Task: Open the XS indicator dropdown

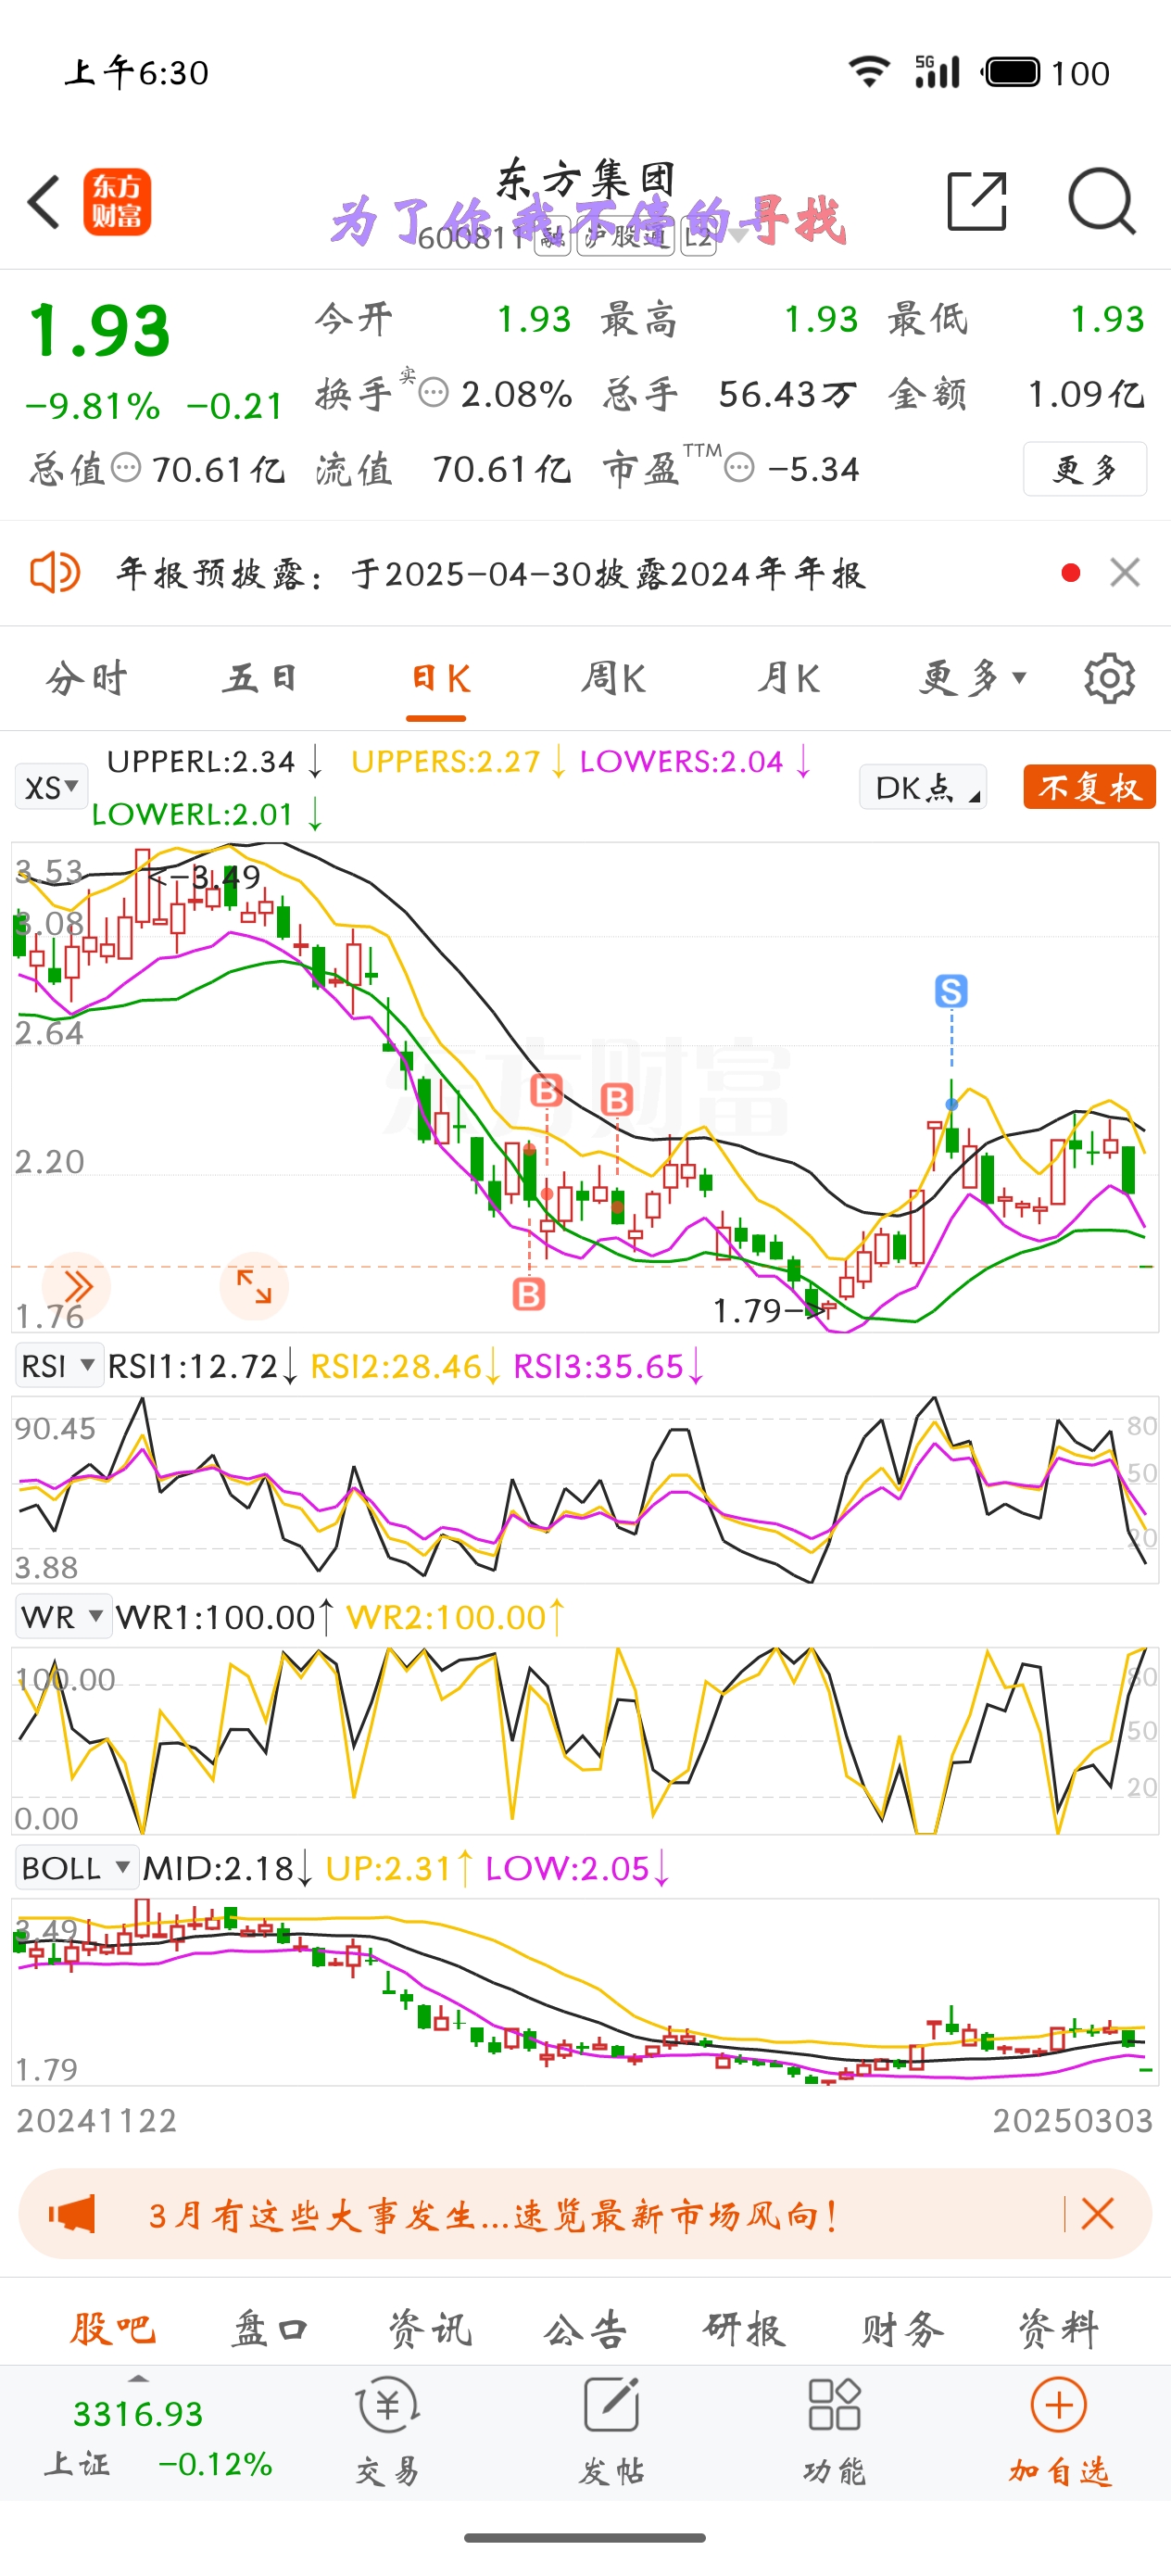Action: coord(51,787)
